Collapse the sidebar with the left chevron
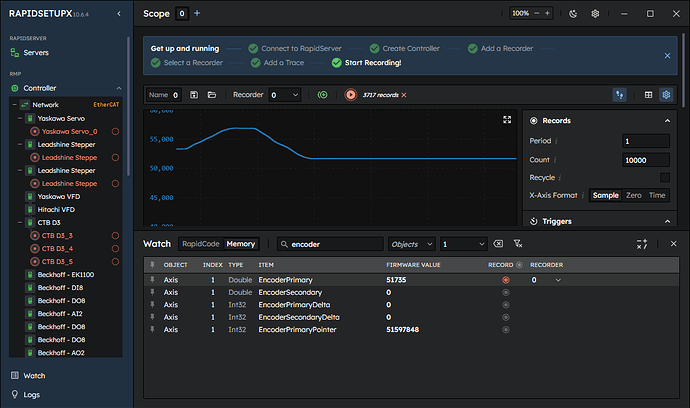The image size is (690, 408). [x=119, y=14]
